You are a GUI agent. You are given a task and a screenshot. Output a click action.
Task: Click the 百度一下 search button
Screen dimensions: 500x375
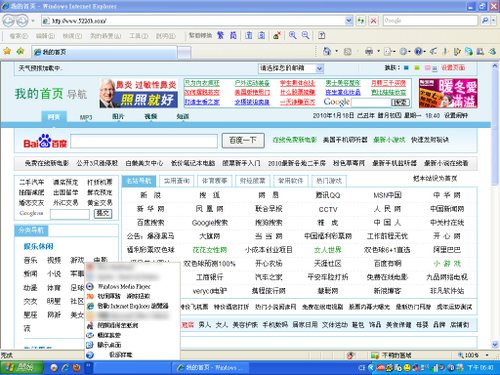(243, 140)
